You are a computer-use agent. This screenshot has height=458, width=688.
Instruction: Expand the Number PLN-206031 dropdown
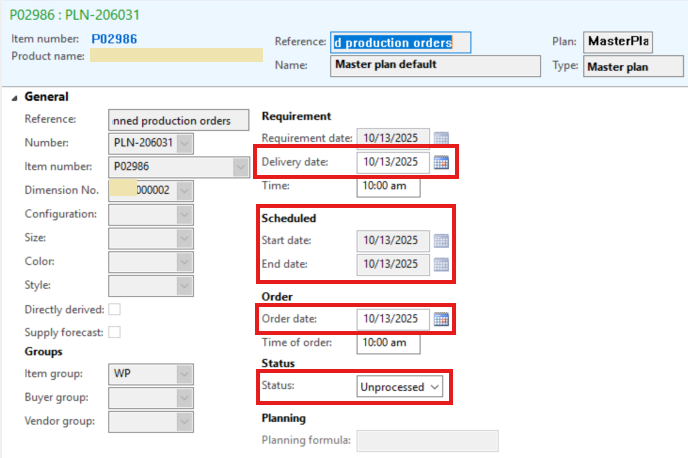tap(184, 143)
